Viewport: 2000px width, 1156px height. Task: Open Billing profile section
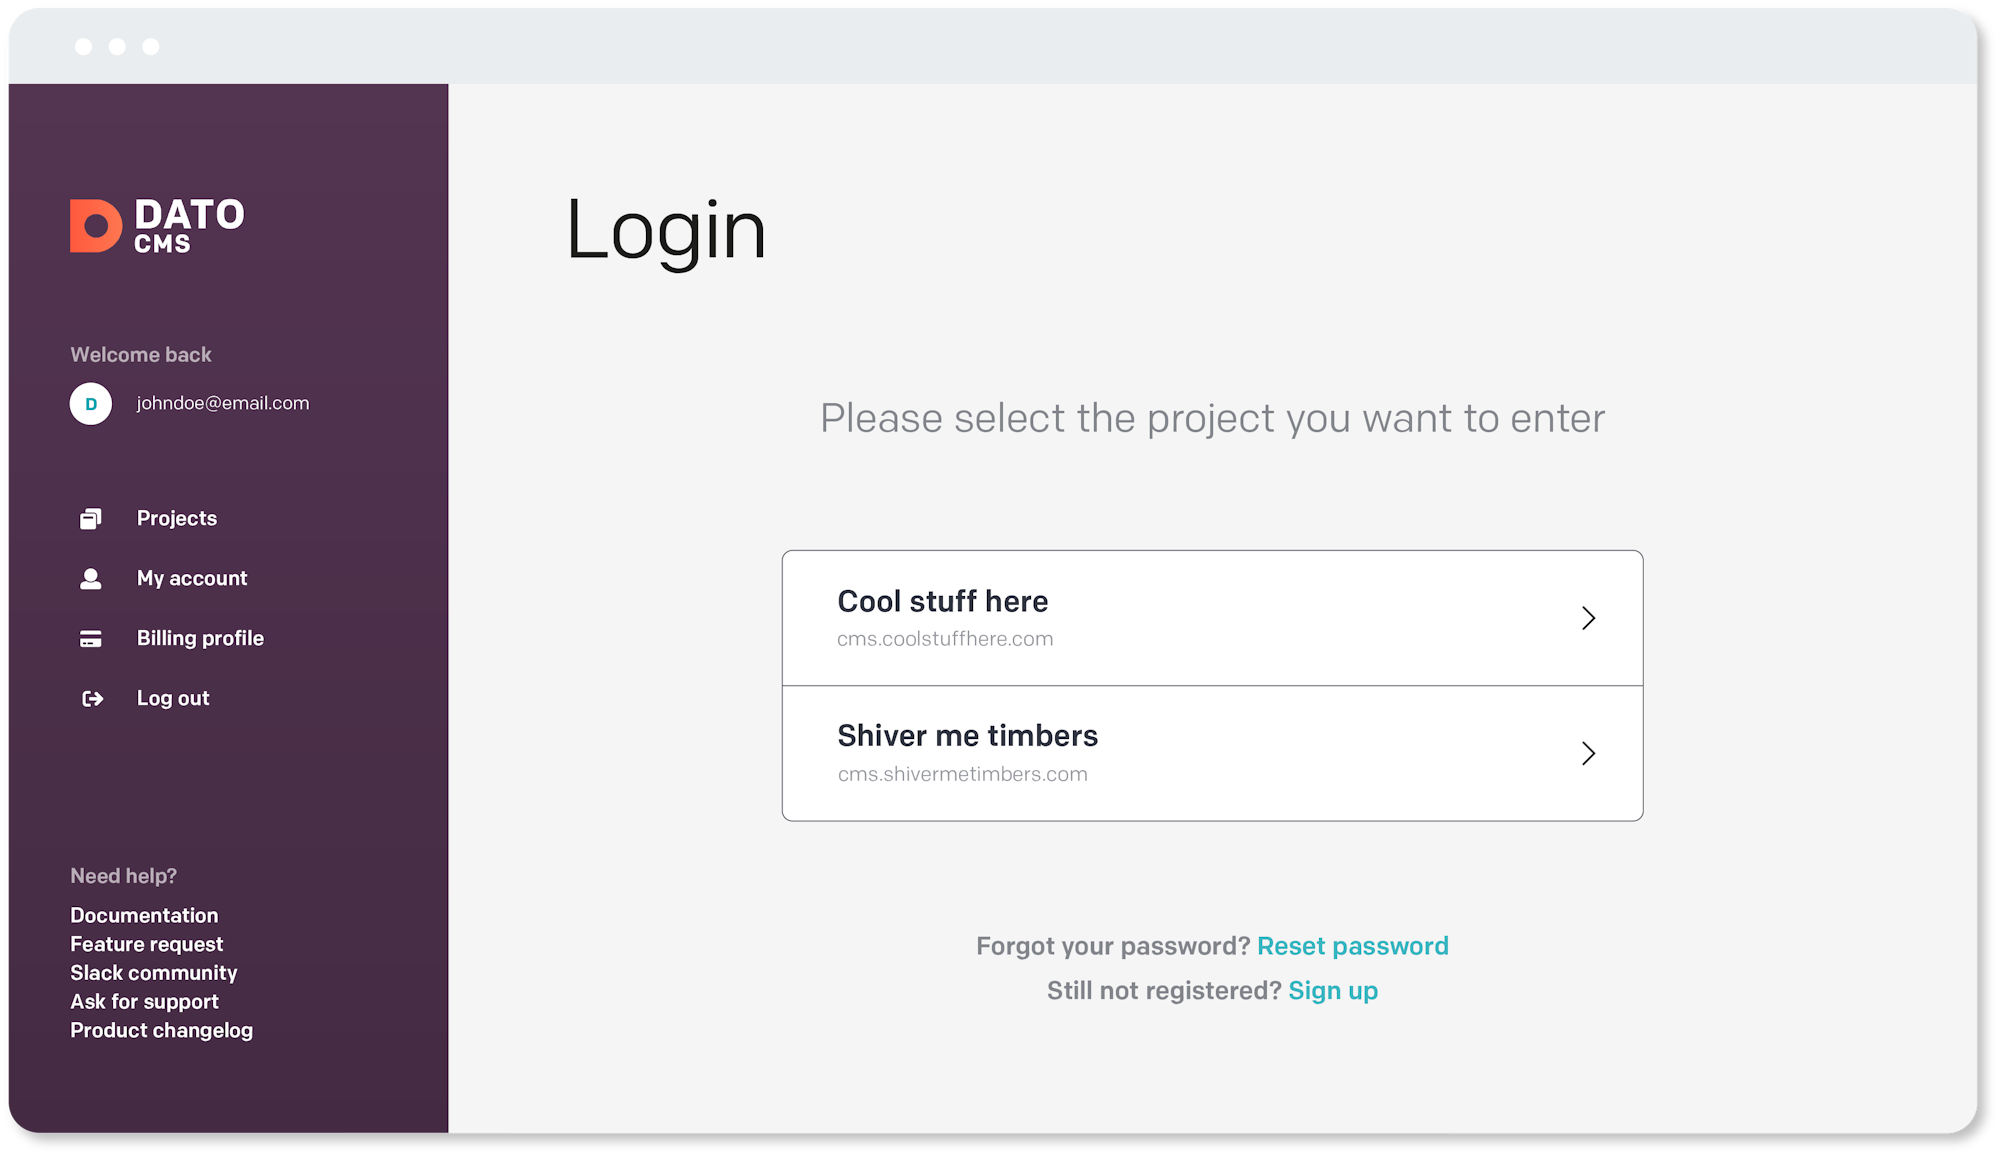pyautogui.click(x=200, y=638)
